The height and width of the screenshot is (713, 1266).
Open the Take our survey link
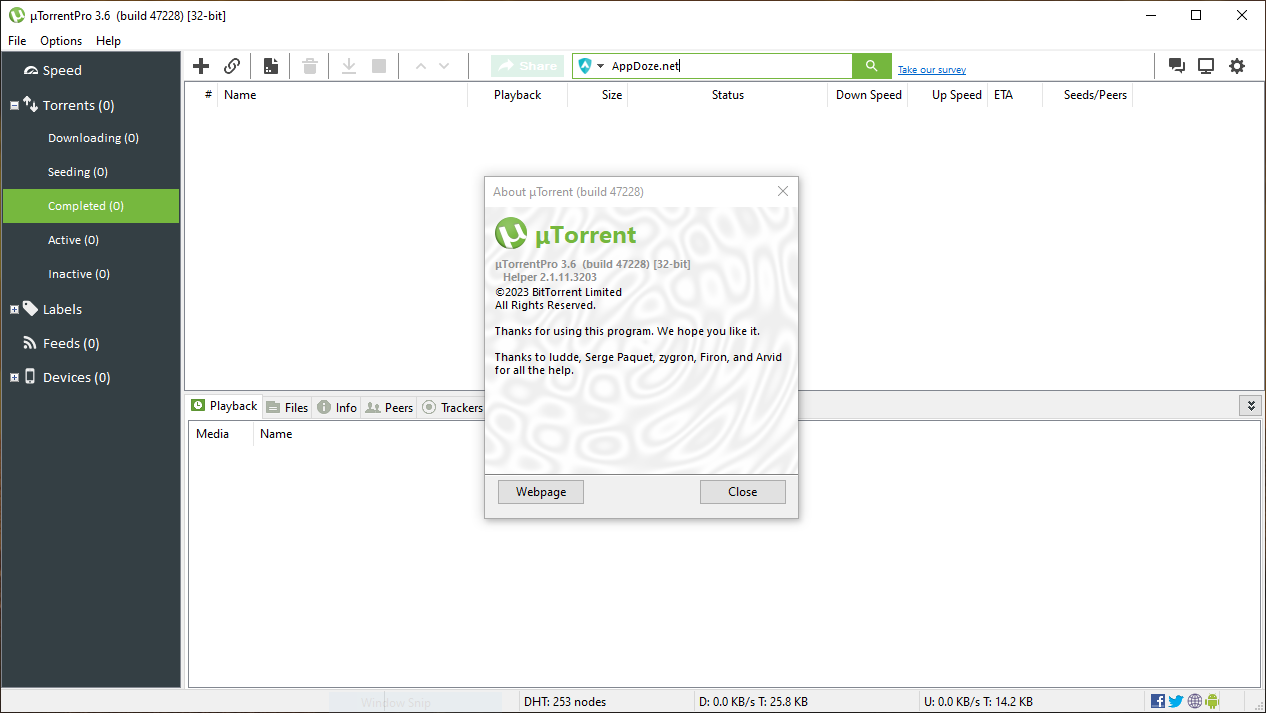pos(931,69)
